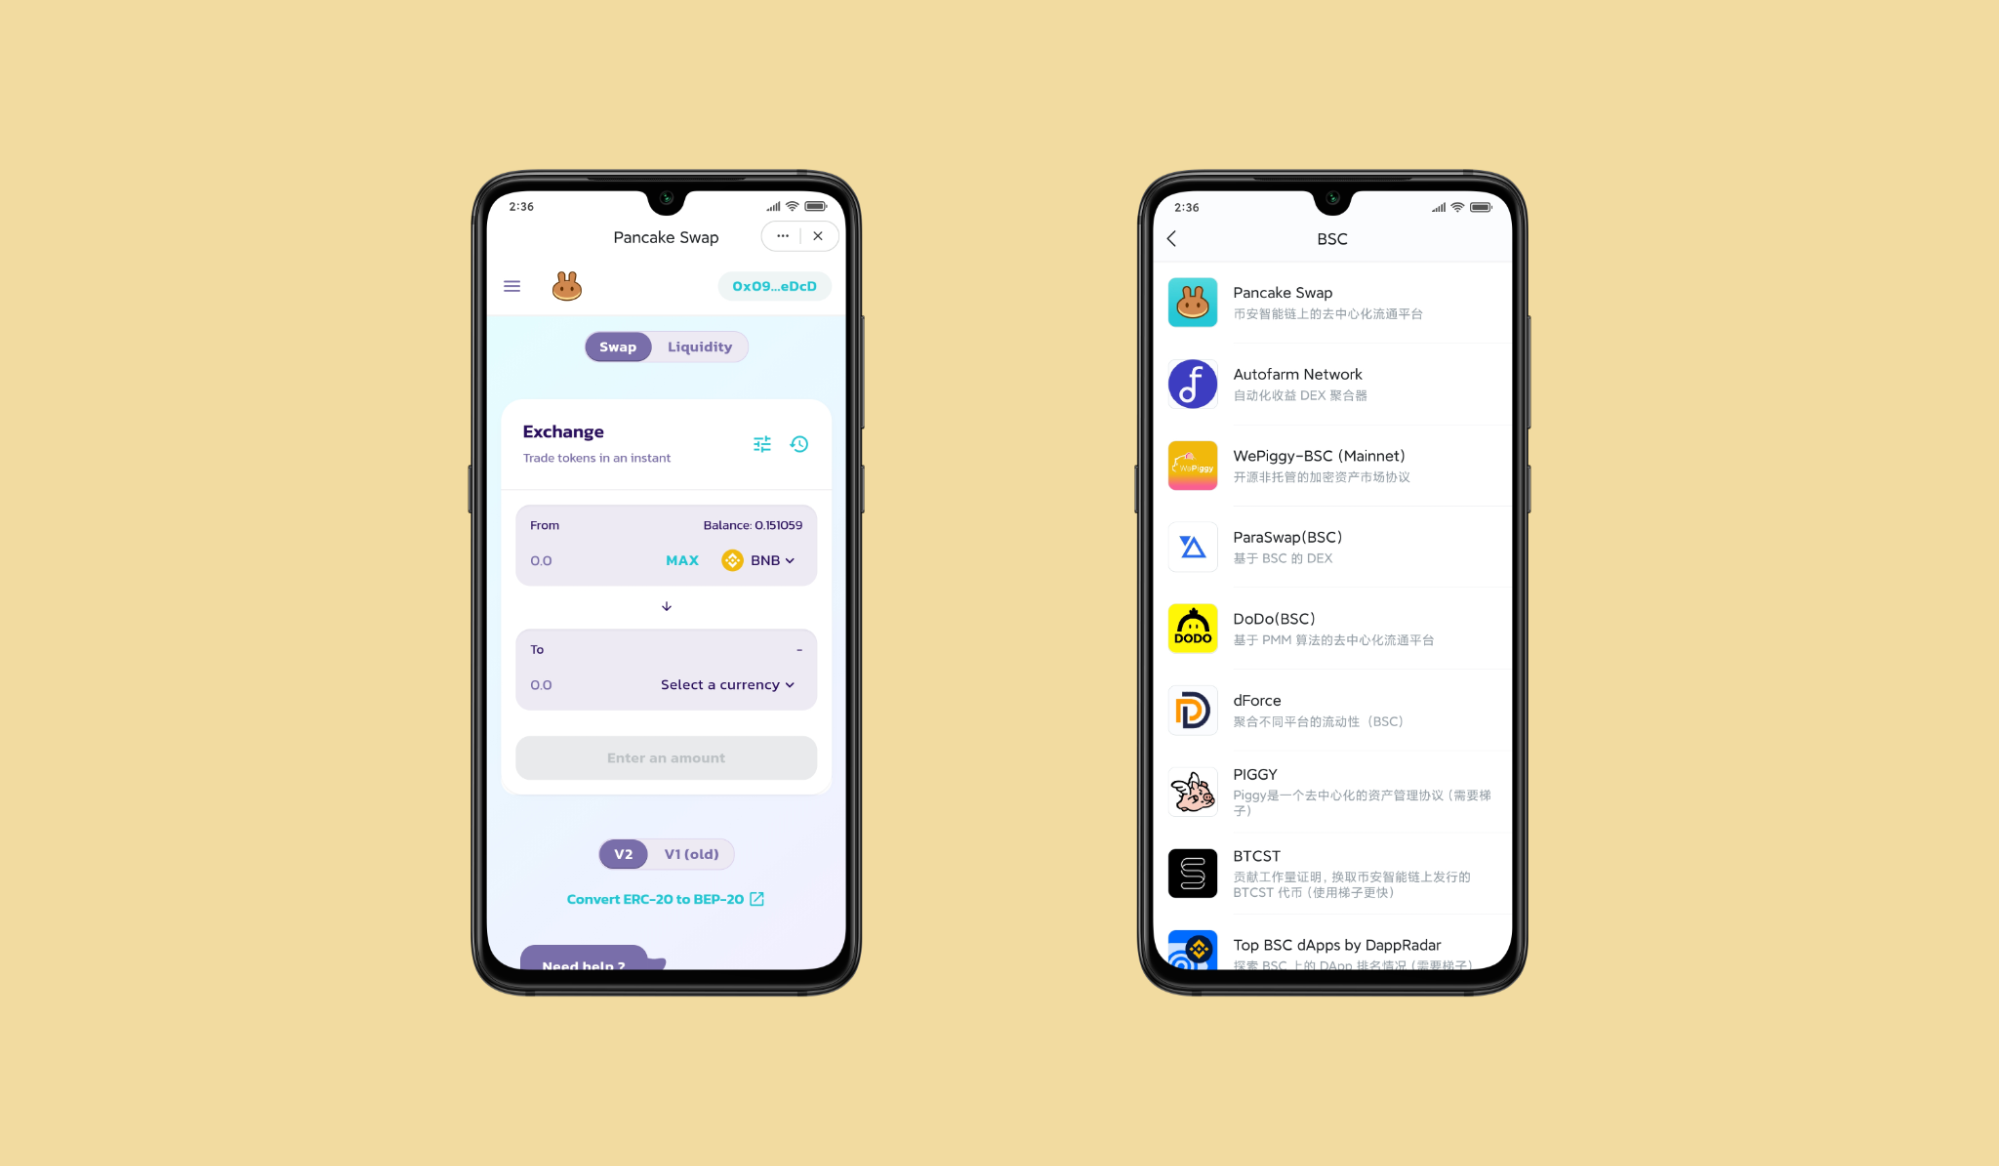Viewport: 1999px width, 1167px height.
Task: Click Select a currency dropdown
Action: pyautogui.click(x=728, y=684)
